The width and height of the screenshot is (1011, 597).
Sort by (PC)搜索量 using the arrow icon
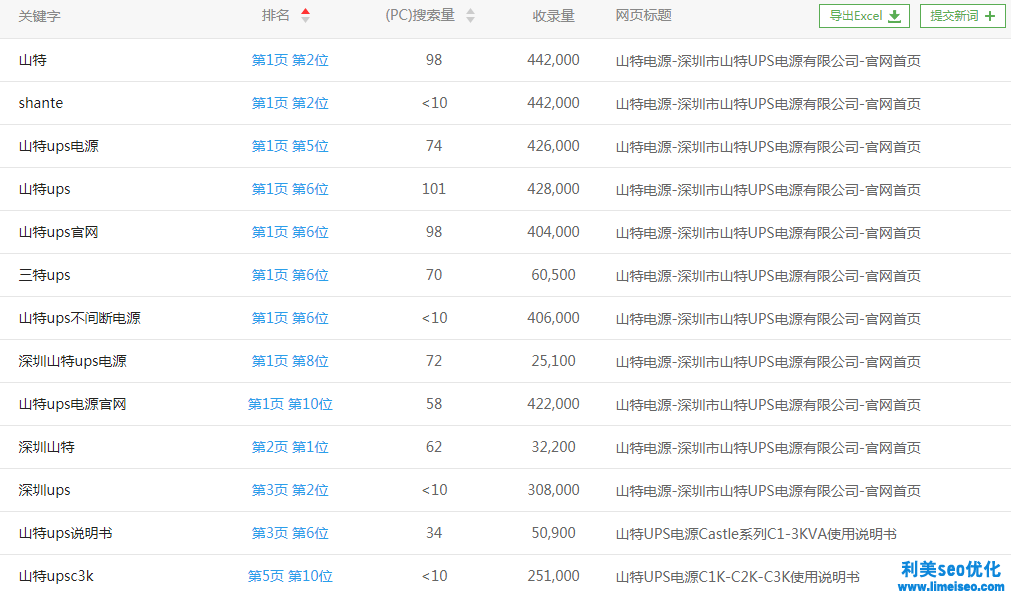471,15
